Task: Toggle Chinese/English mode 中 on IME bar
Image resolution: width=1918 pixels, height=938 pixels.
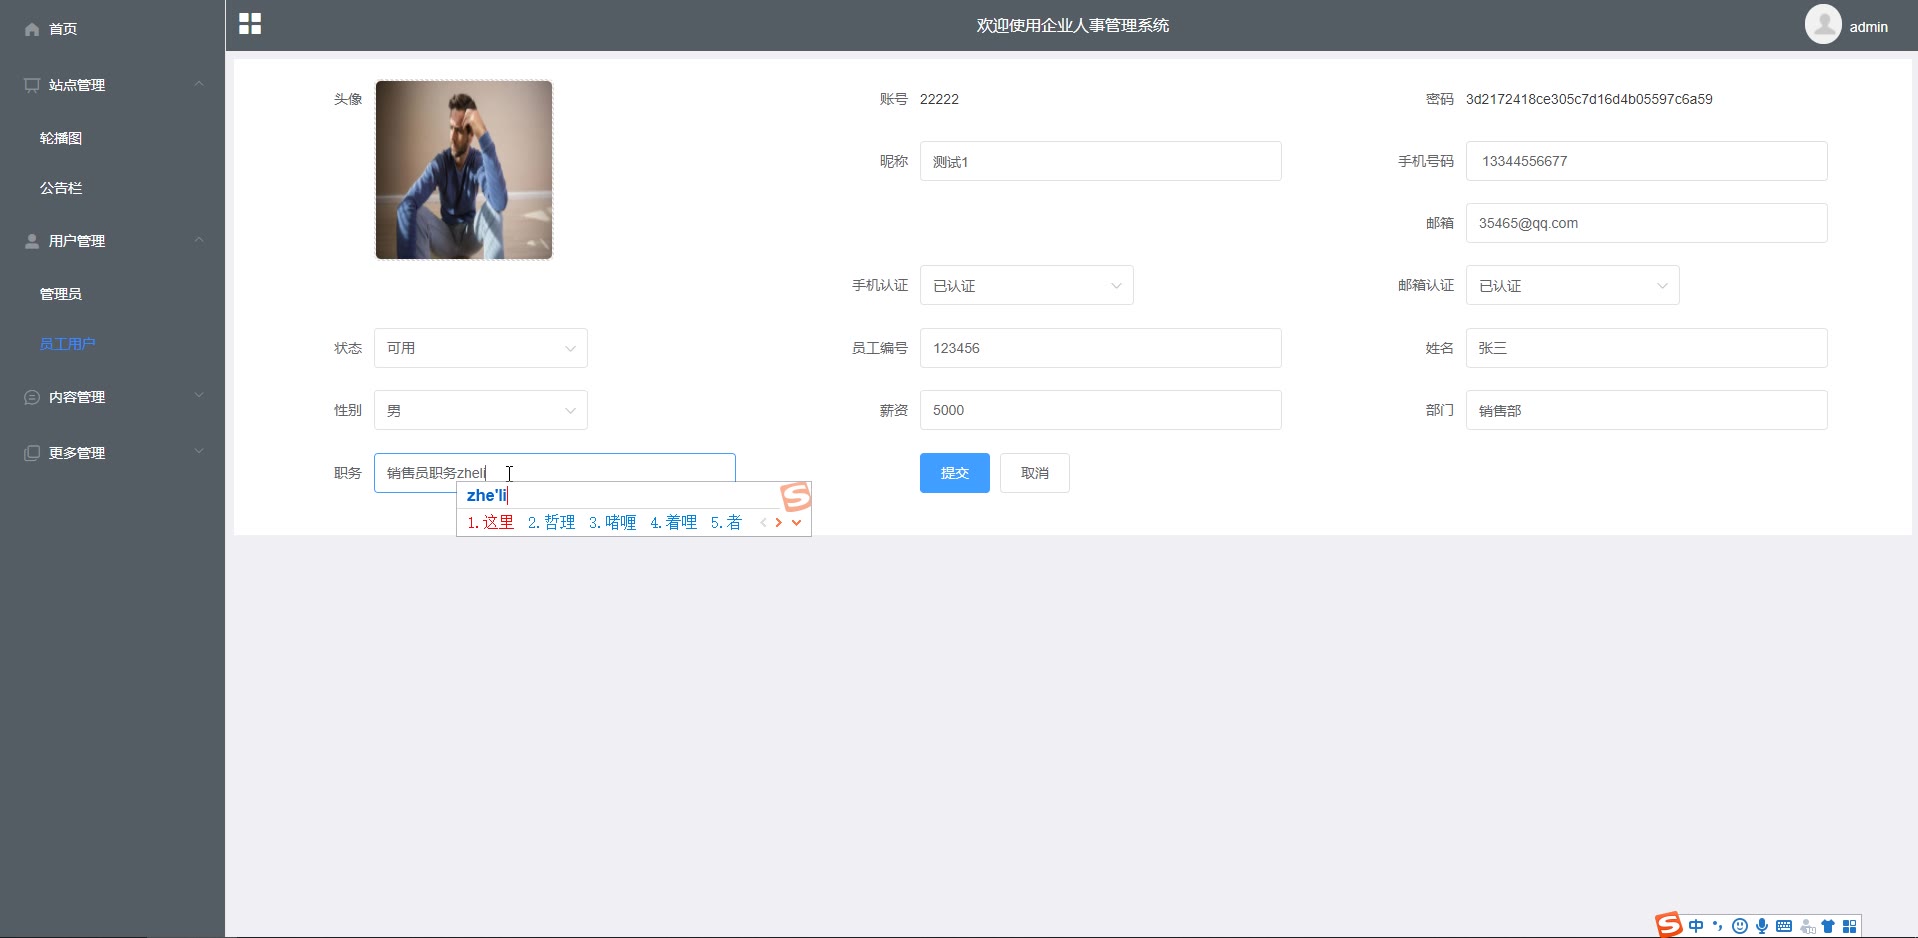Action: click(1696, 926)
